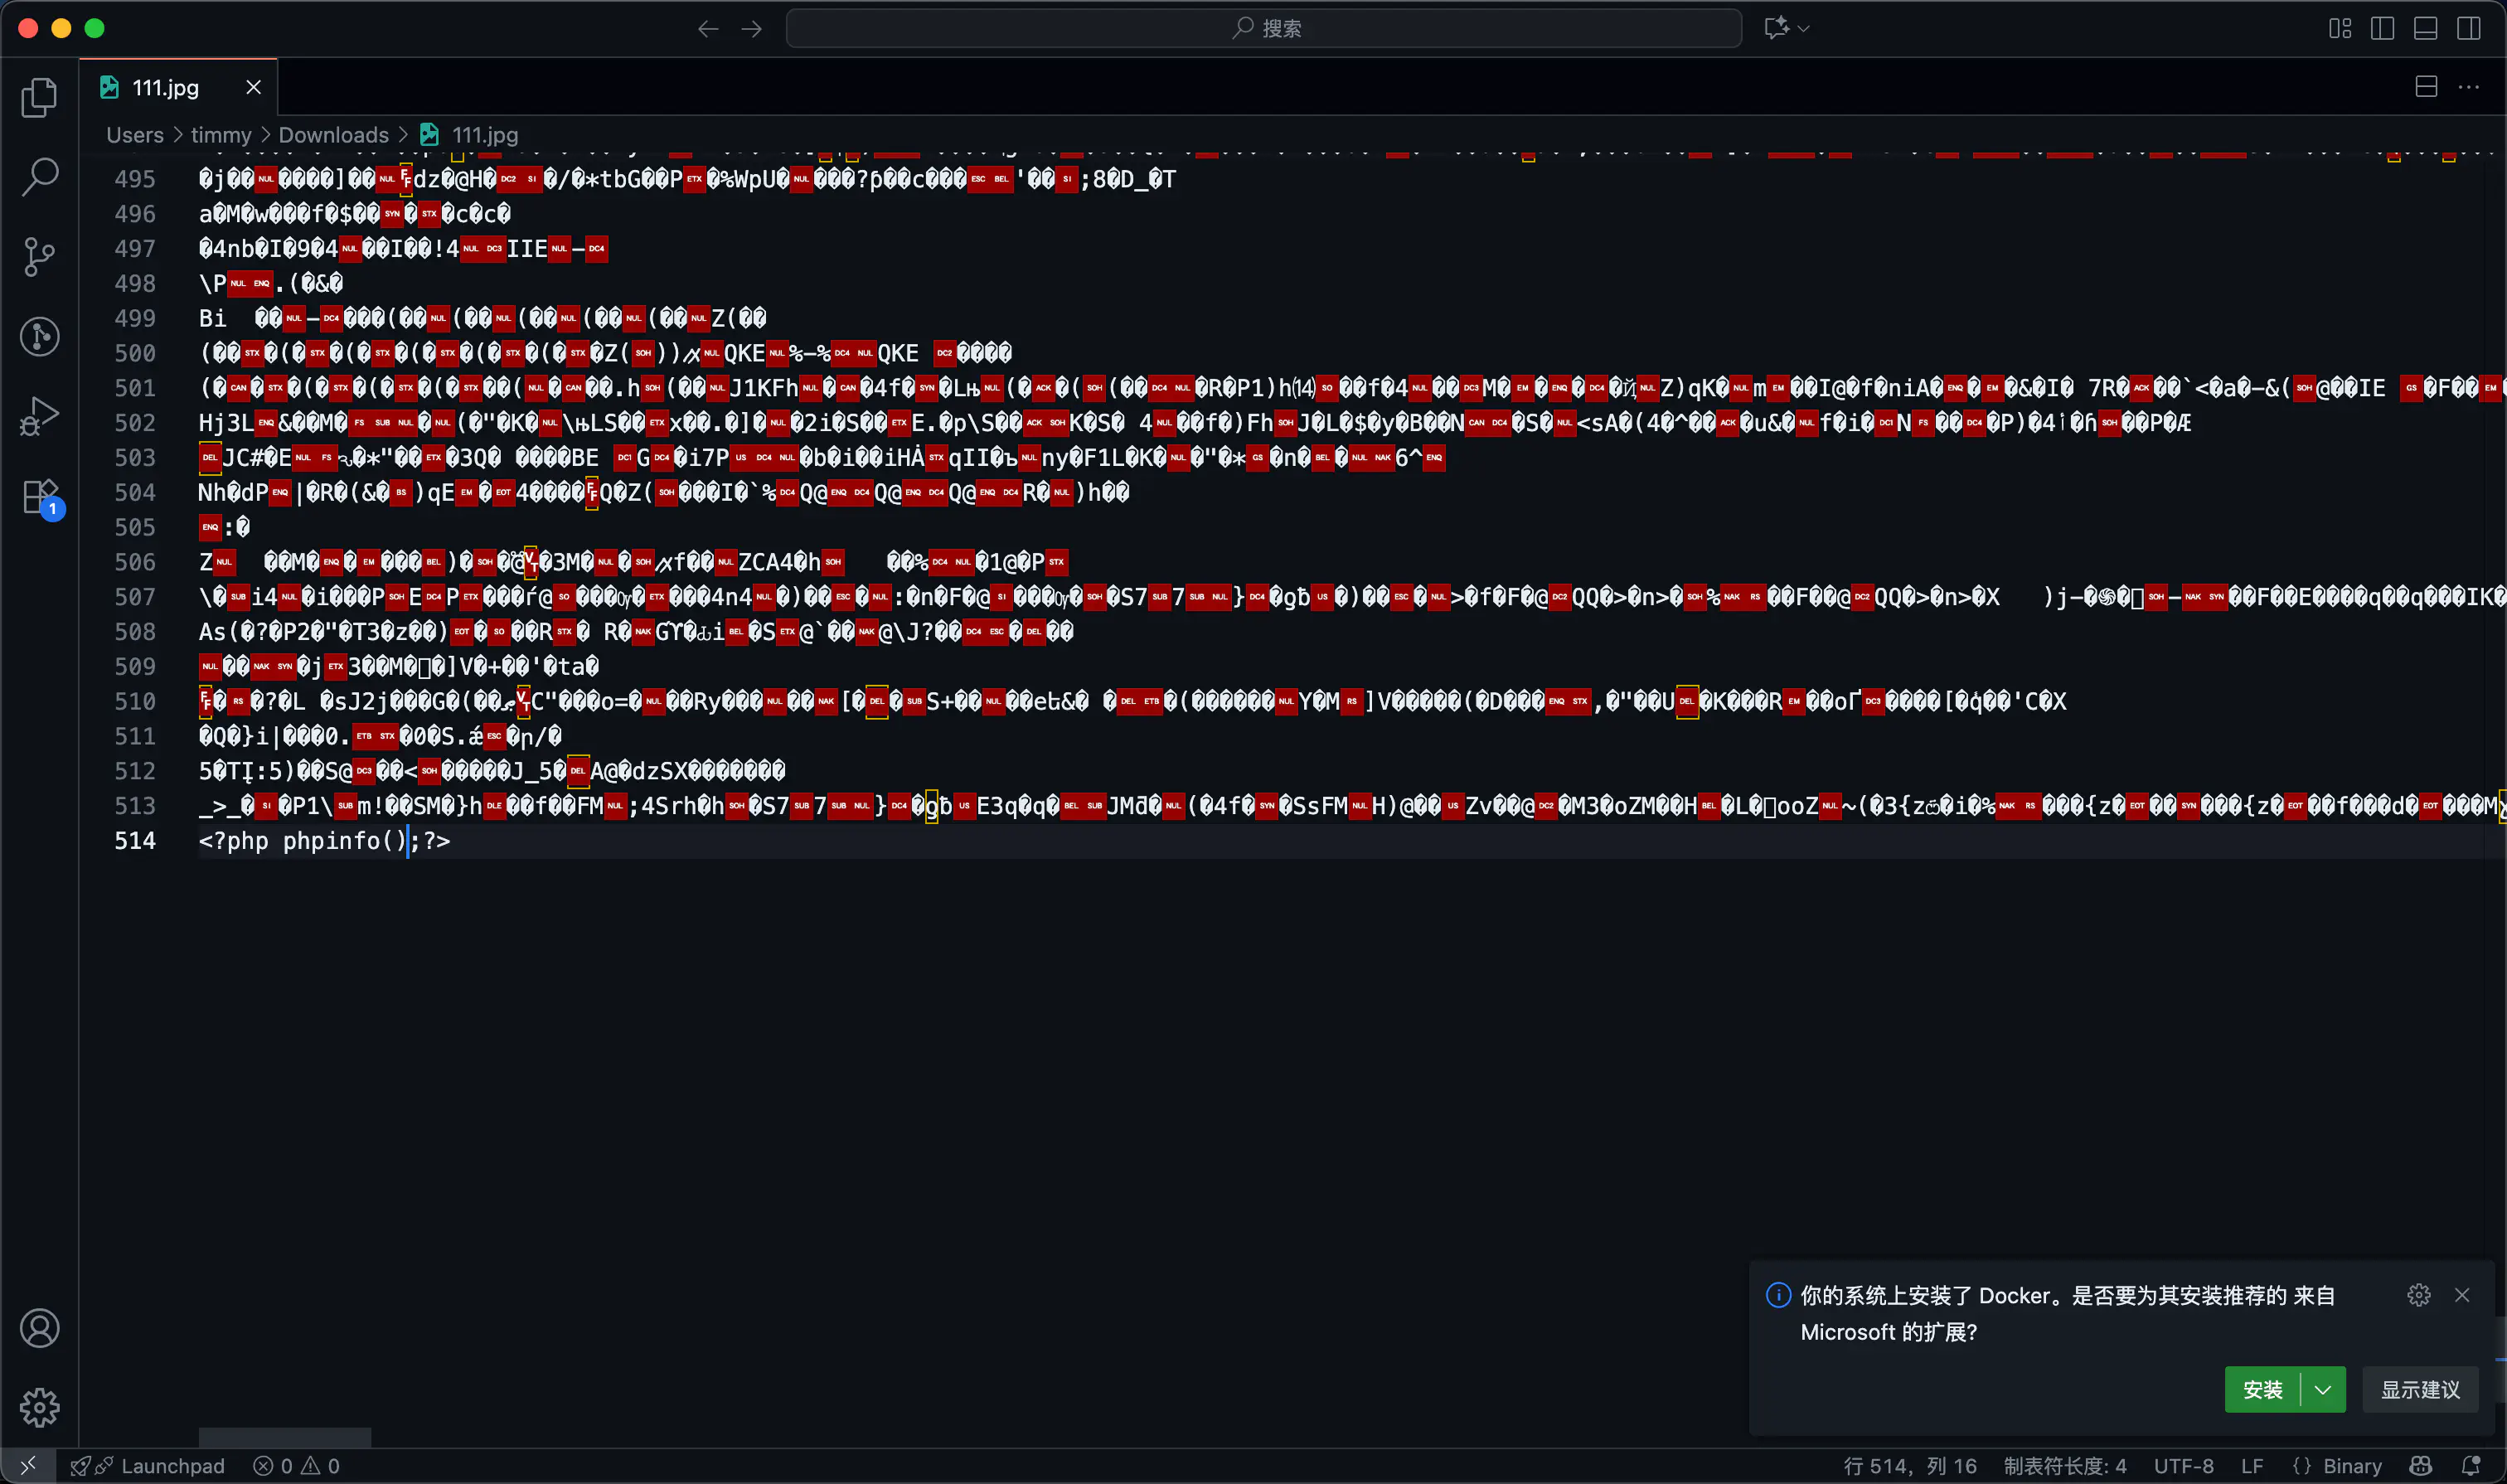Toggle the bottom panel visibility
Viewport: 2507px width, 1484px height.
[2425, 28]
